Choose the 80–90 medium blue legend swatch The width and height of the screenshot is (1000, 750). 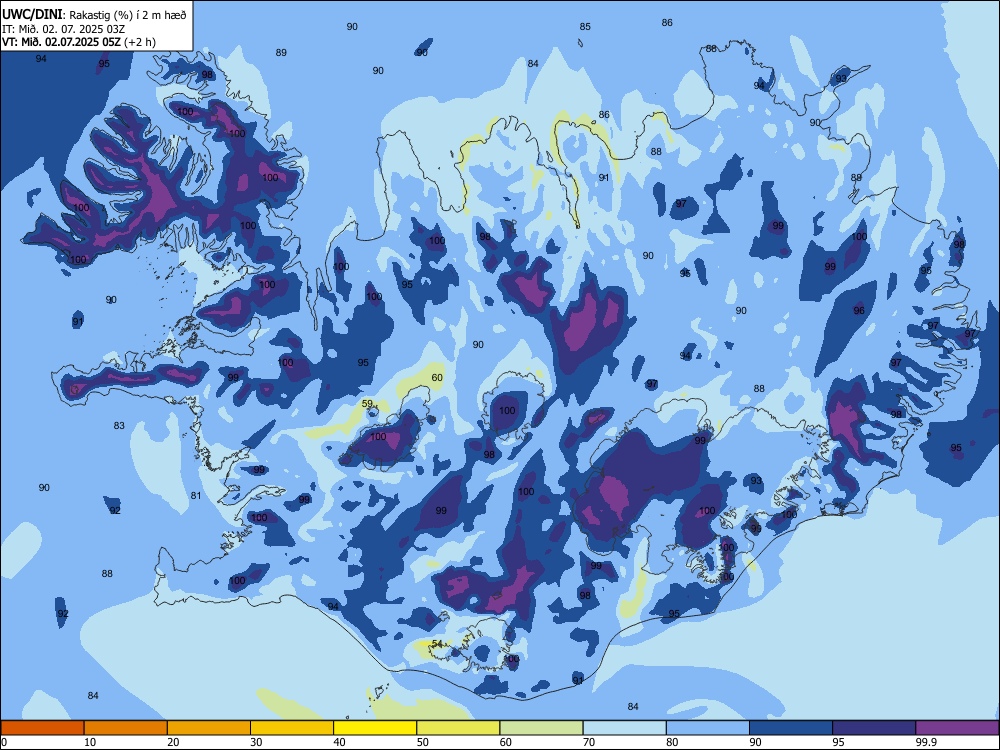click(x=707, y=728)
